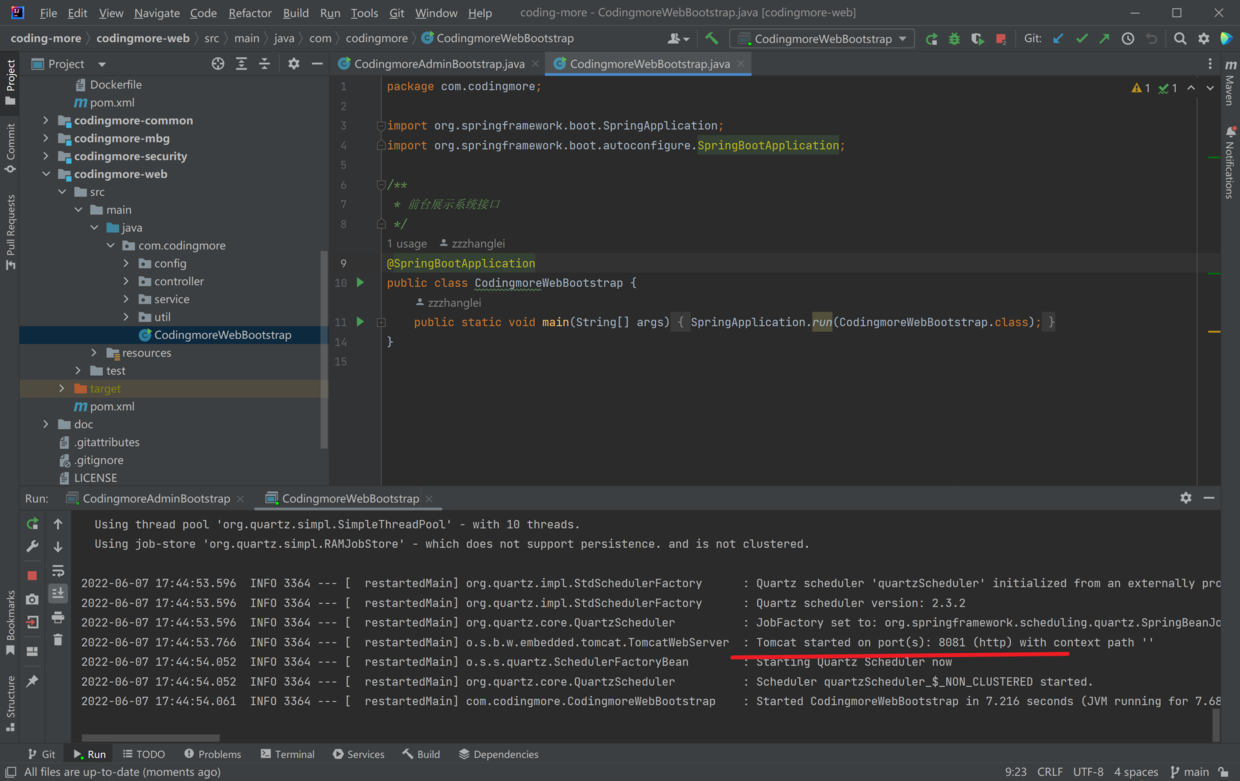This screenshot has height=781, width=1240.
Task: Toggle Scroll to End in Run console
Action: [x=58, y=594]
